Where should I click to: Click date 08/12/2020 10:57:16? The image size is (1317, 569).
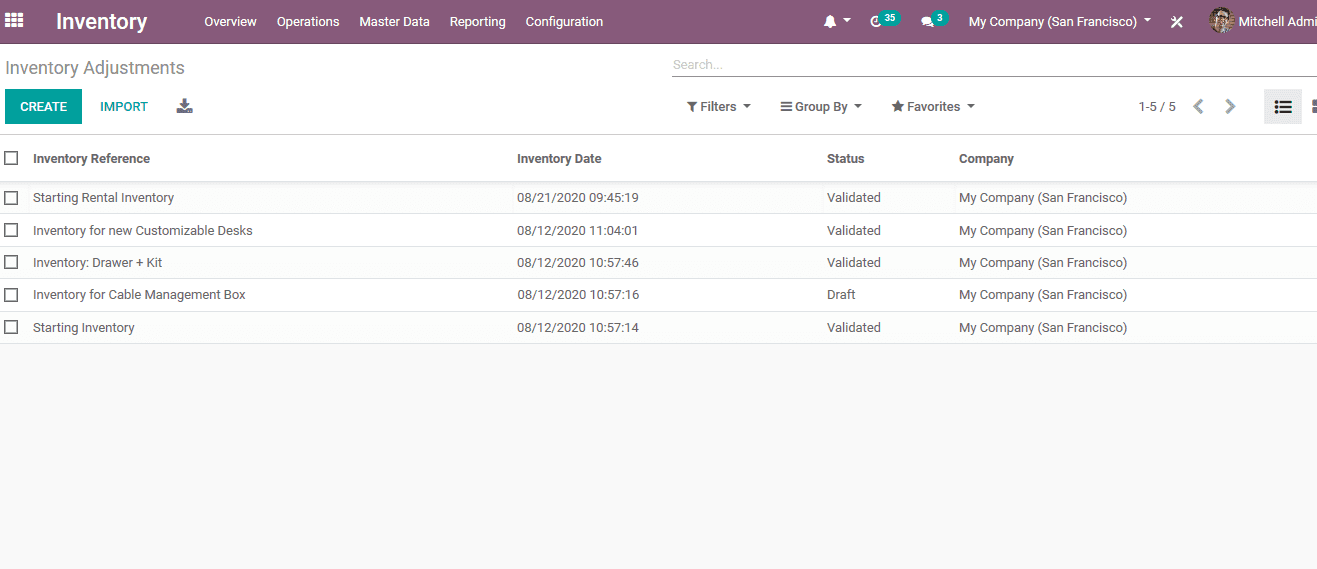tap(577, 295)
